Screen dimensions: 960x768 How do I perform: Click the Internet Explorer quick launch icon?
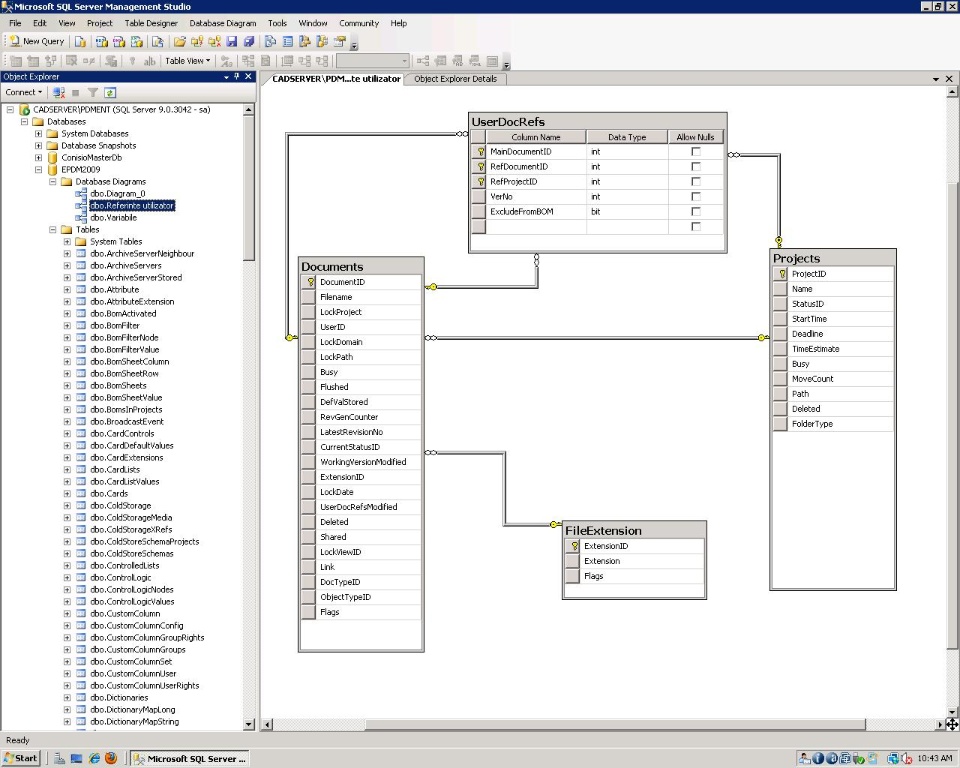[x=94, y=758]
